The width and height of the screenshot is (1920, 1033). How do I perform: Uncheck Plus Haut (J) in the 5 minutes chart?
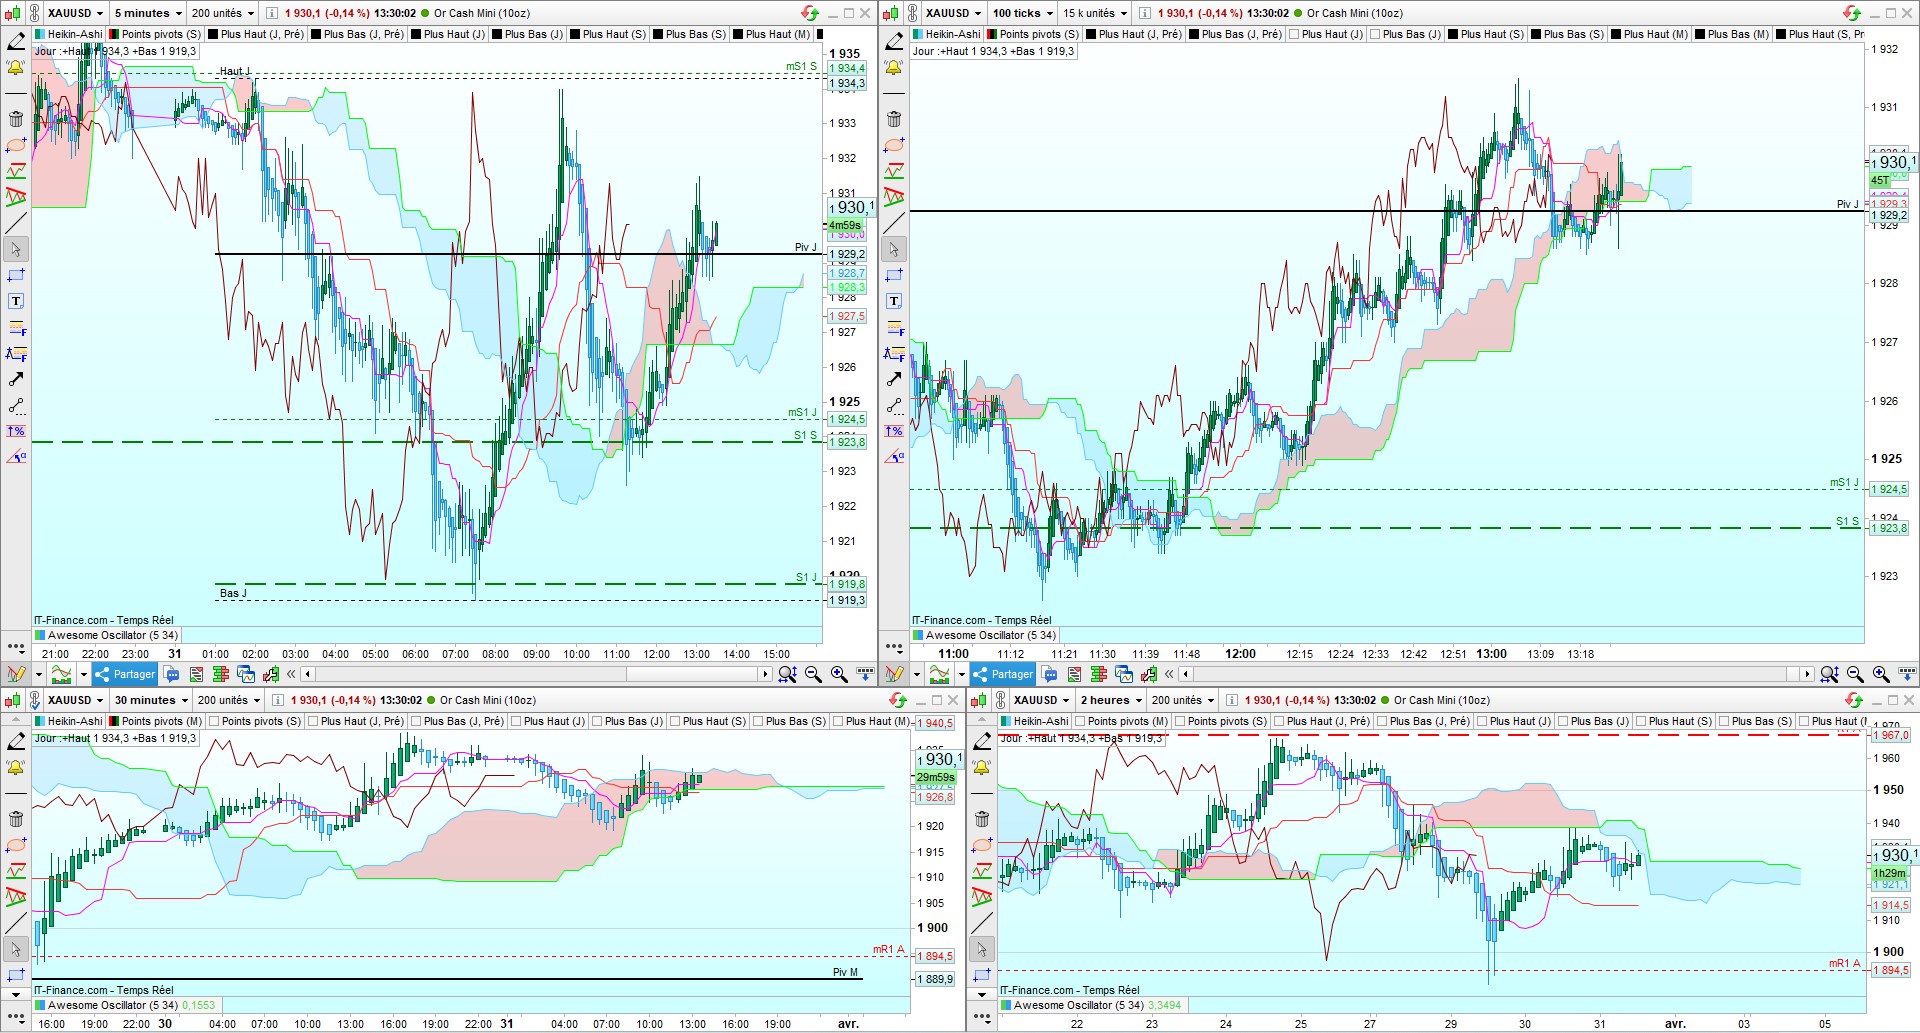coord(415,34)
